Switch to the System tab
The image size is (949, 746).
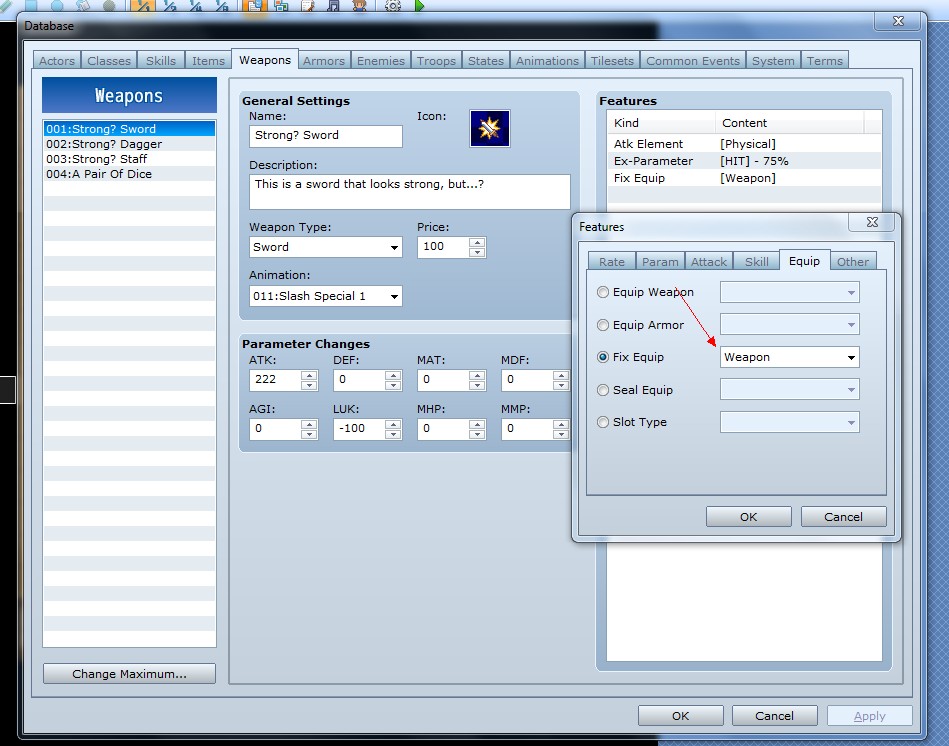click(x=773, y=61)
